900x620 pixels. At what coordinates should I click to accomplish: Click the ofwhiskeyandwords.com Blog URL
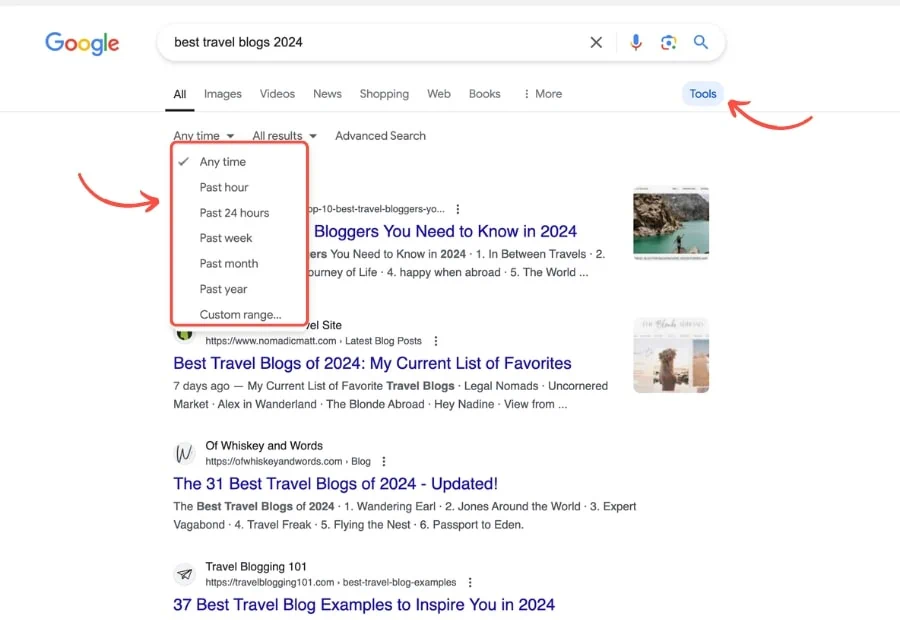288,462
